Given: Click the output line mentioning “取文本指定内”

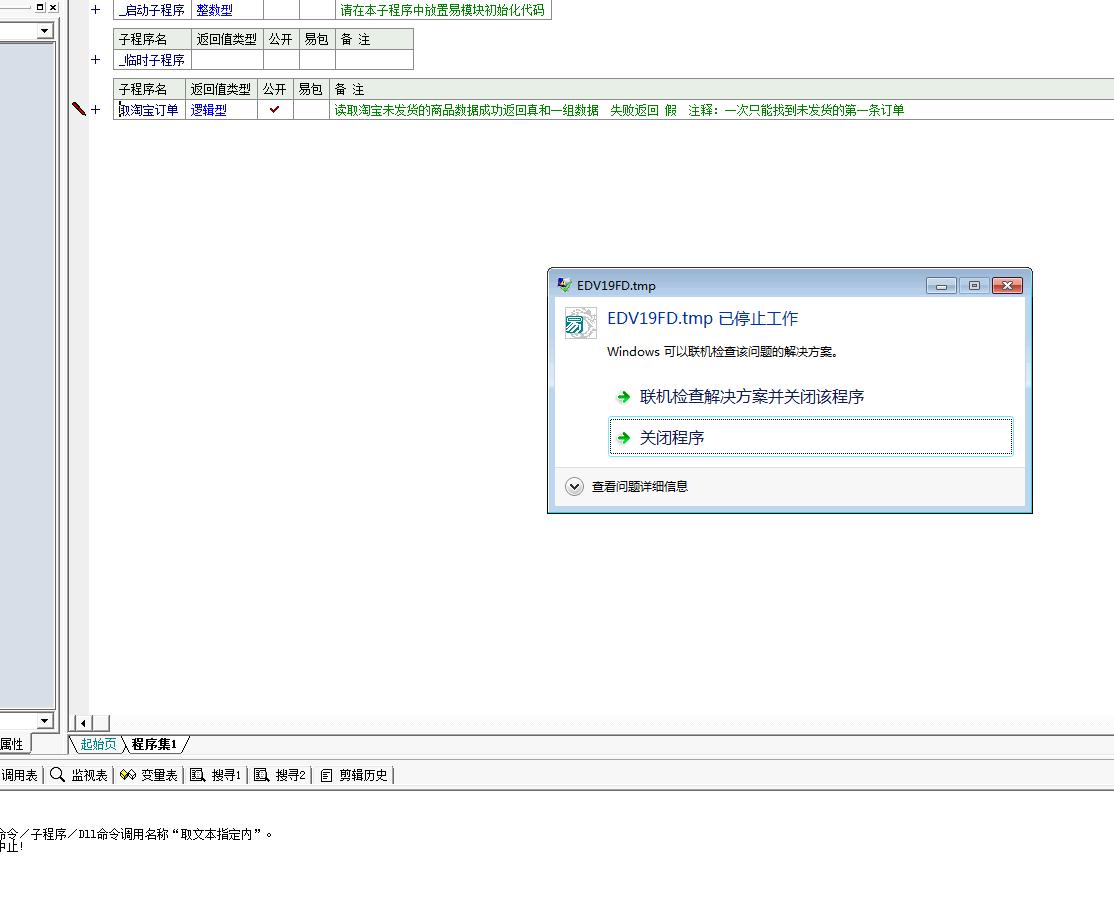Looking at the screenshot, I should coord(136,834).
